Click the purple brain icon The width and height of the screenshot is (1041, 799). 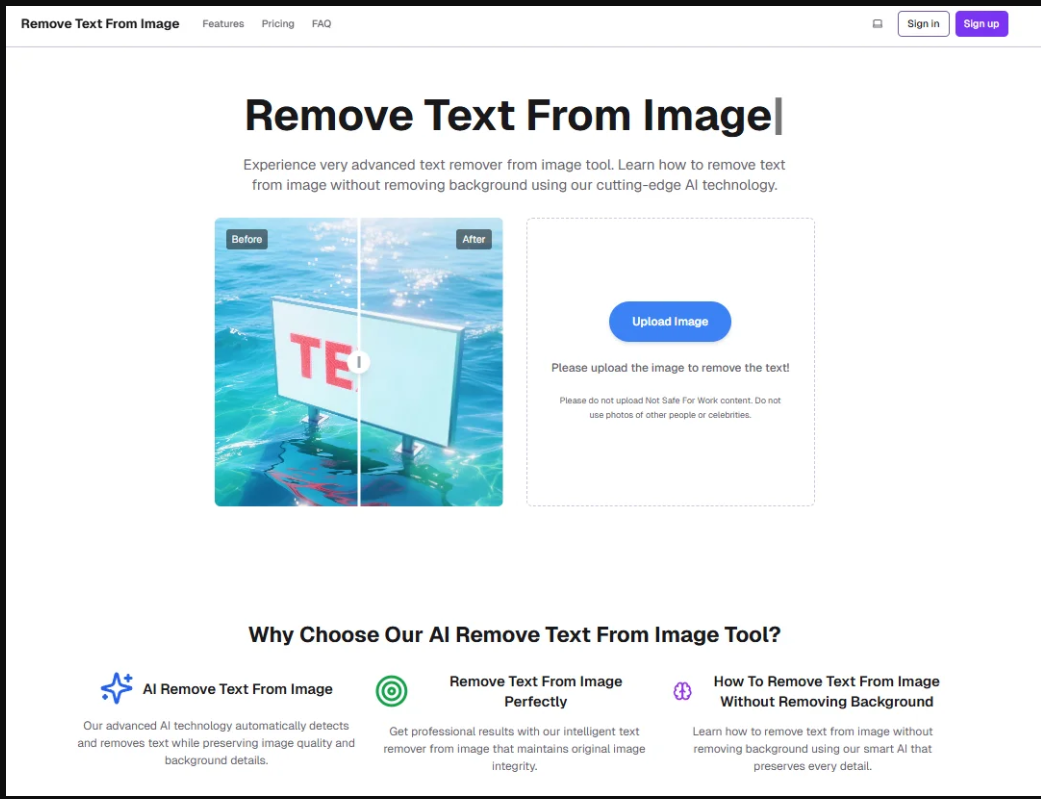pos(683,691)
